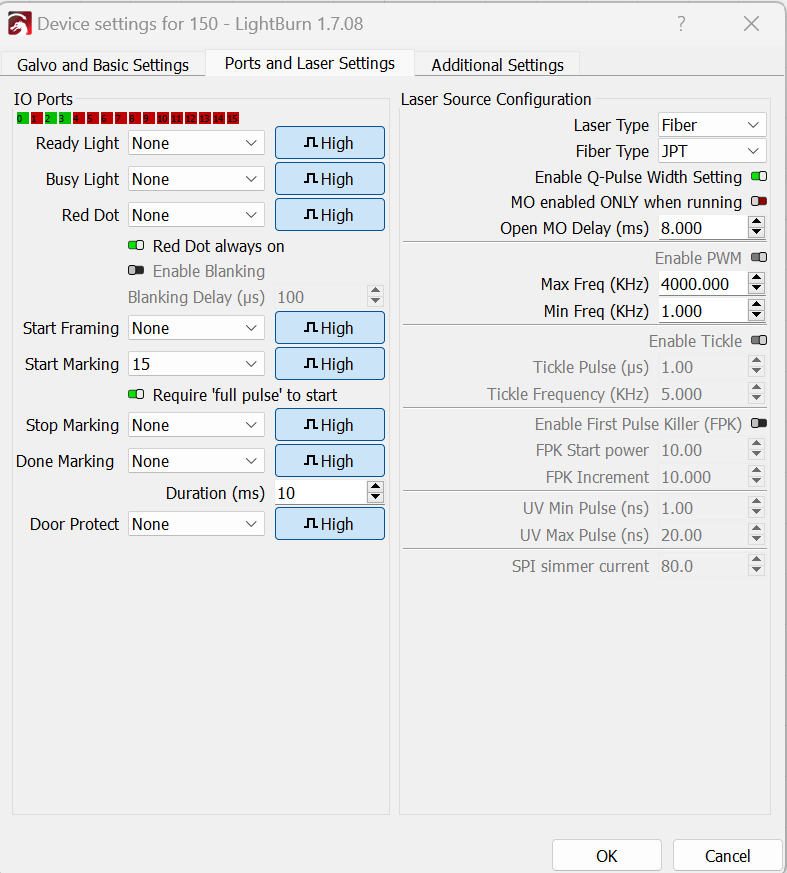The height and width of the screenshot is (873, 787).
Task: Decrease Duration (ms) with down arrow
Action: pyautogui.click(x=376, y=498)
